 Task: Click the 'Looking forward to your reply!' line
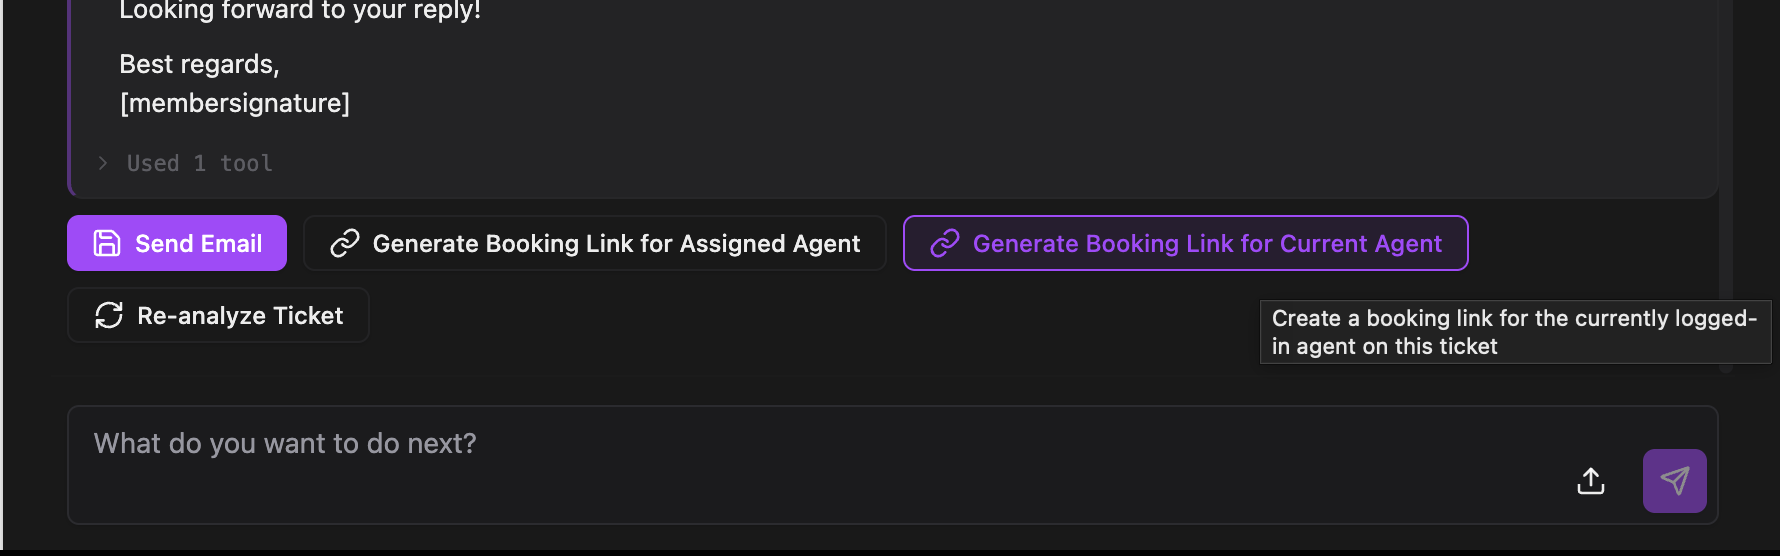pyautogui.click(x=300, y=11)
